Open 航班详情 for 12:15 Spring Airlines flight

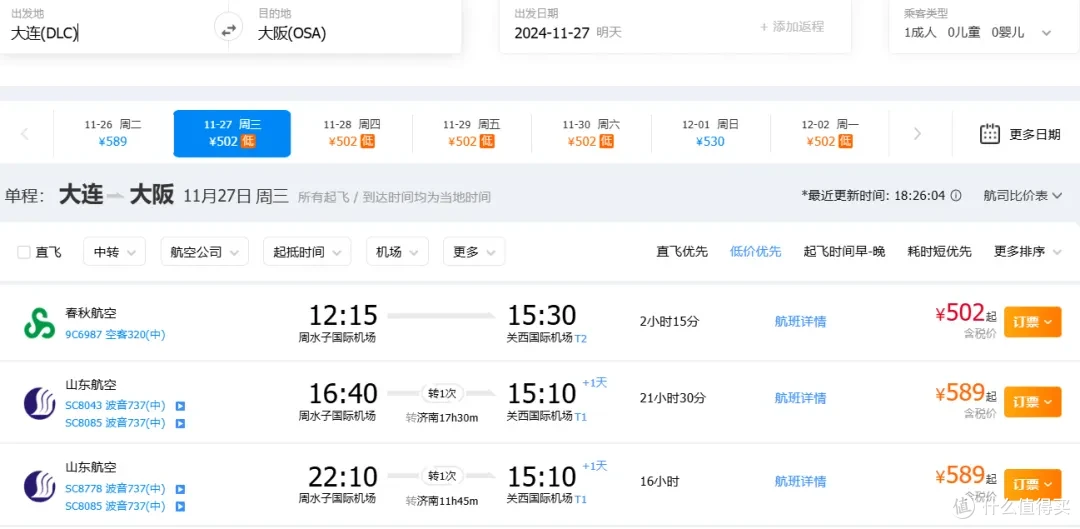click(800, 321)
